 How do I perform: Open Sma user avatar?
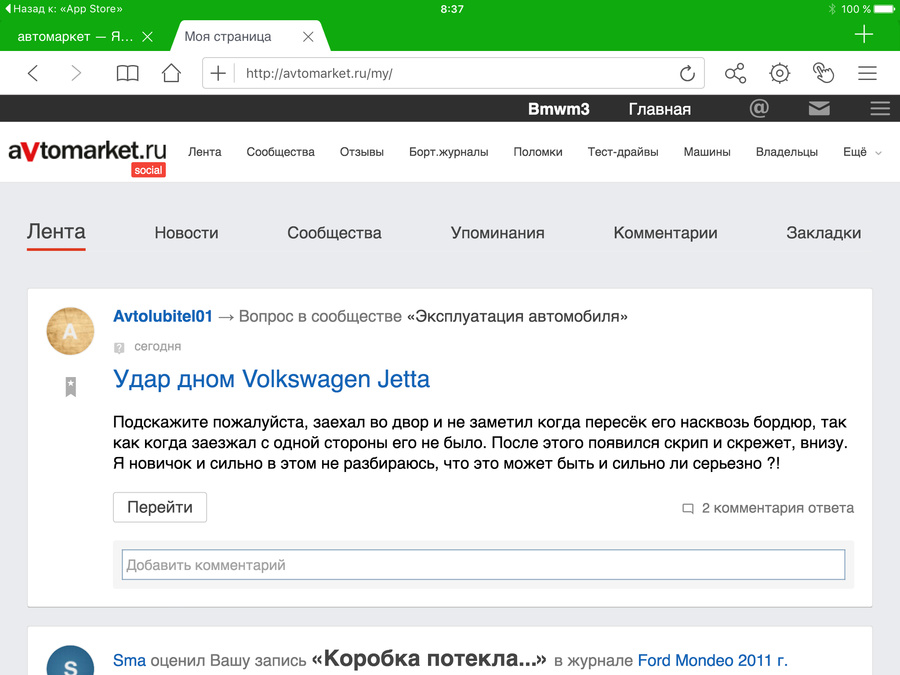point(70,661)
